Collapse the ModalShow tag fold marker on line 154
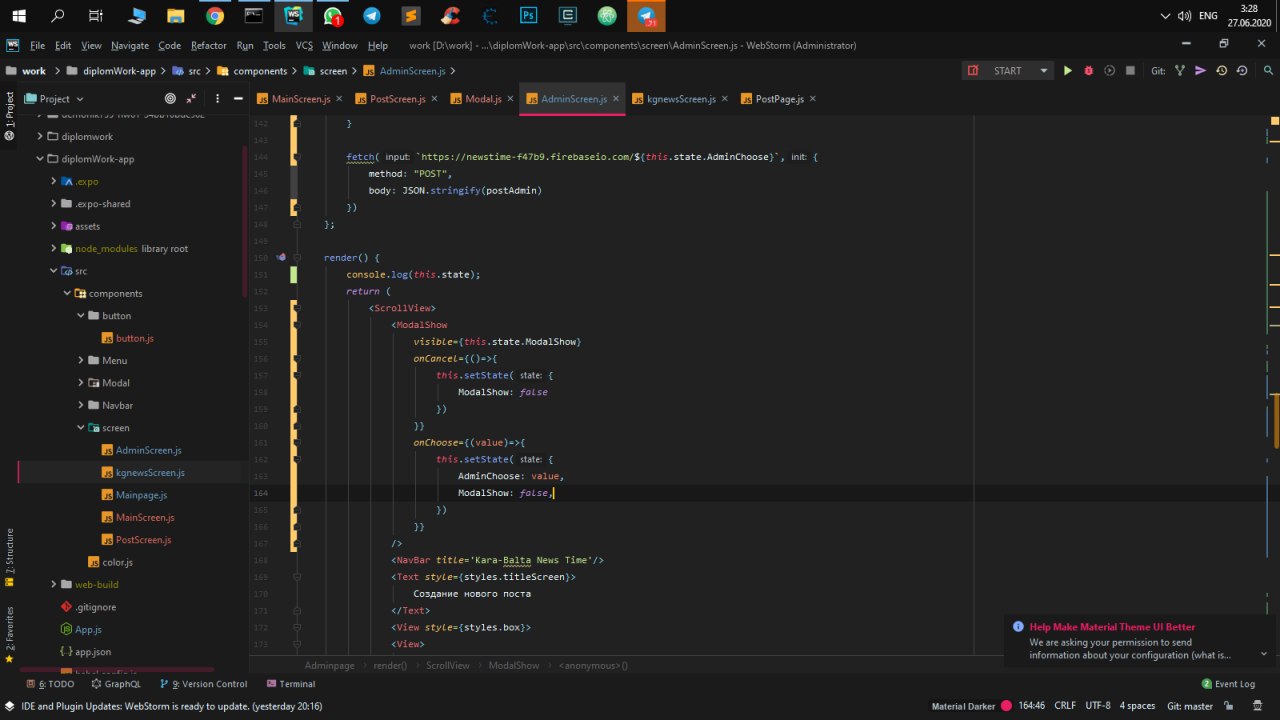Image resolution: width=1280 pixels, height=720 pixels. point(297,324)
